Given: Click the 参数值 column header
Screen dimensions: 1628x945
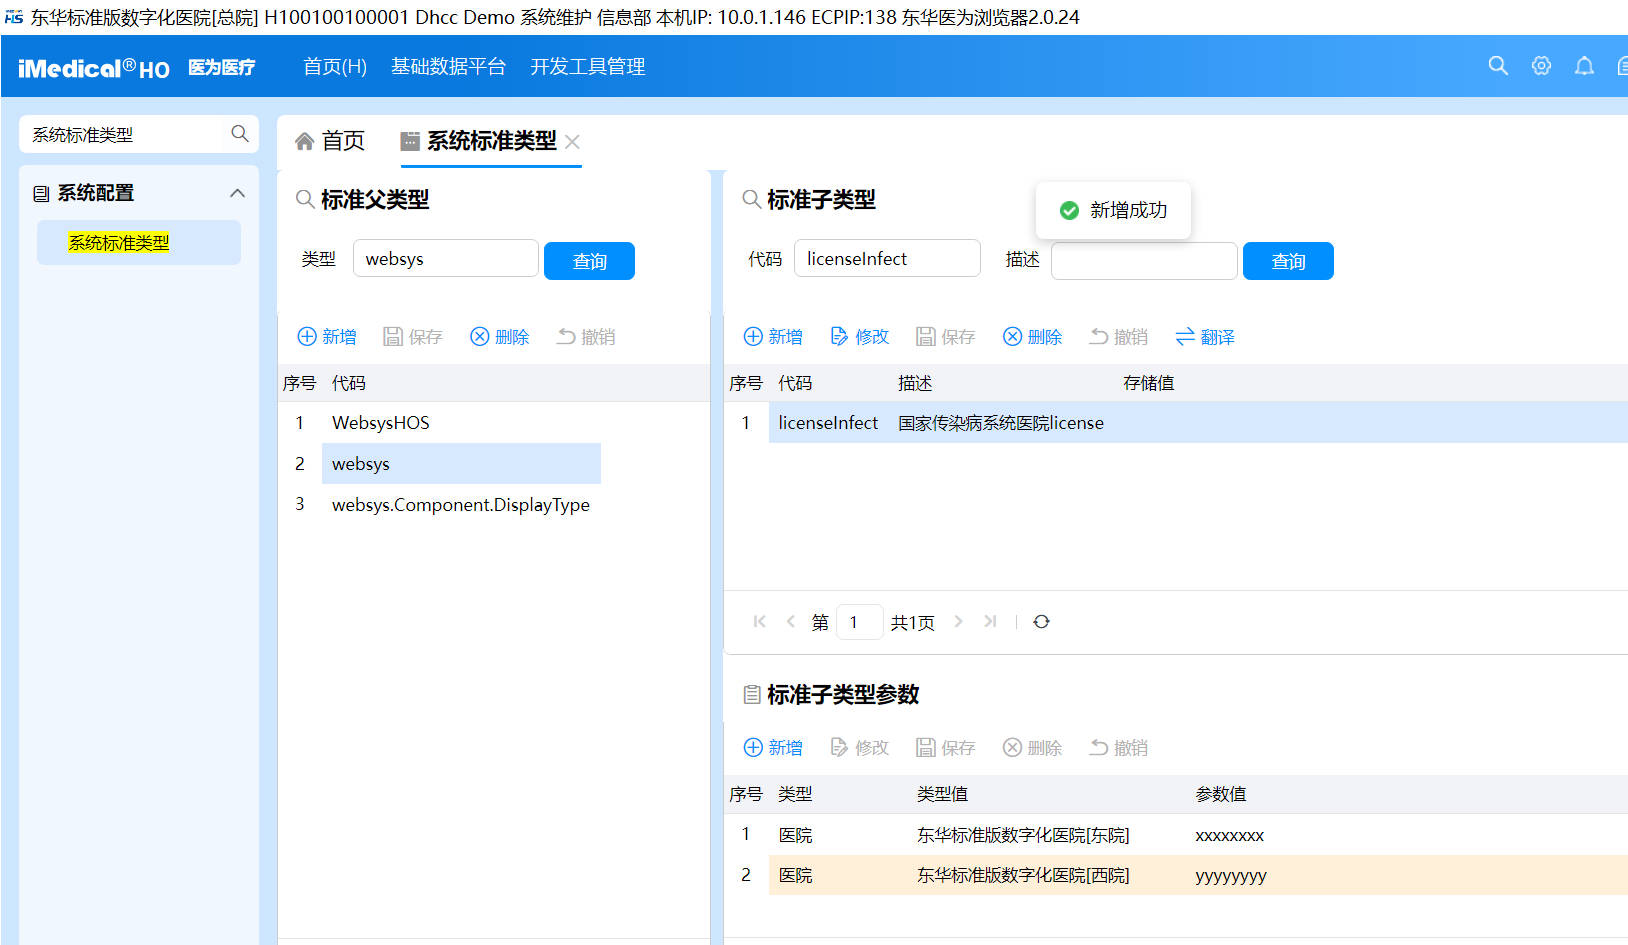Looking at the screenshot, I should pyautogui.click(x=1220, y=794).
